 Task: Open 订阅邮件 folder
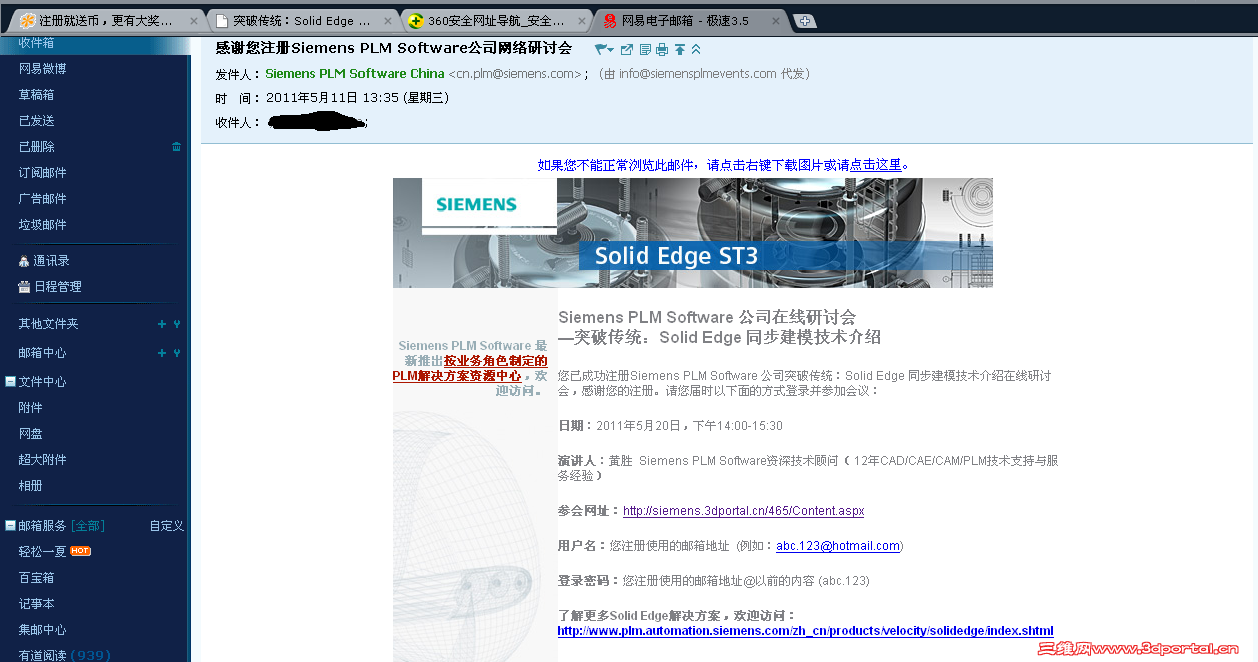pos(43,173)
